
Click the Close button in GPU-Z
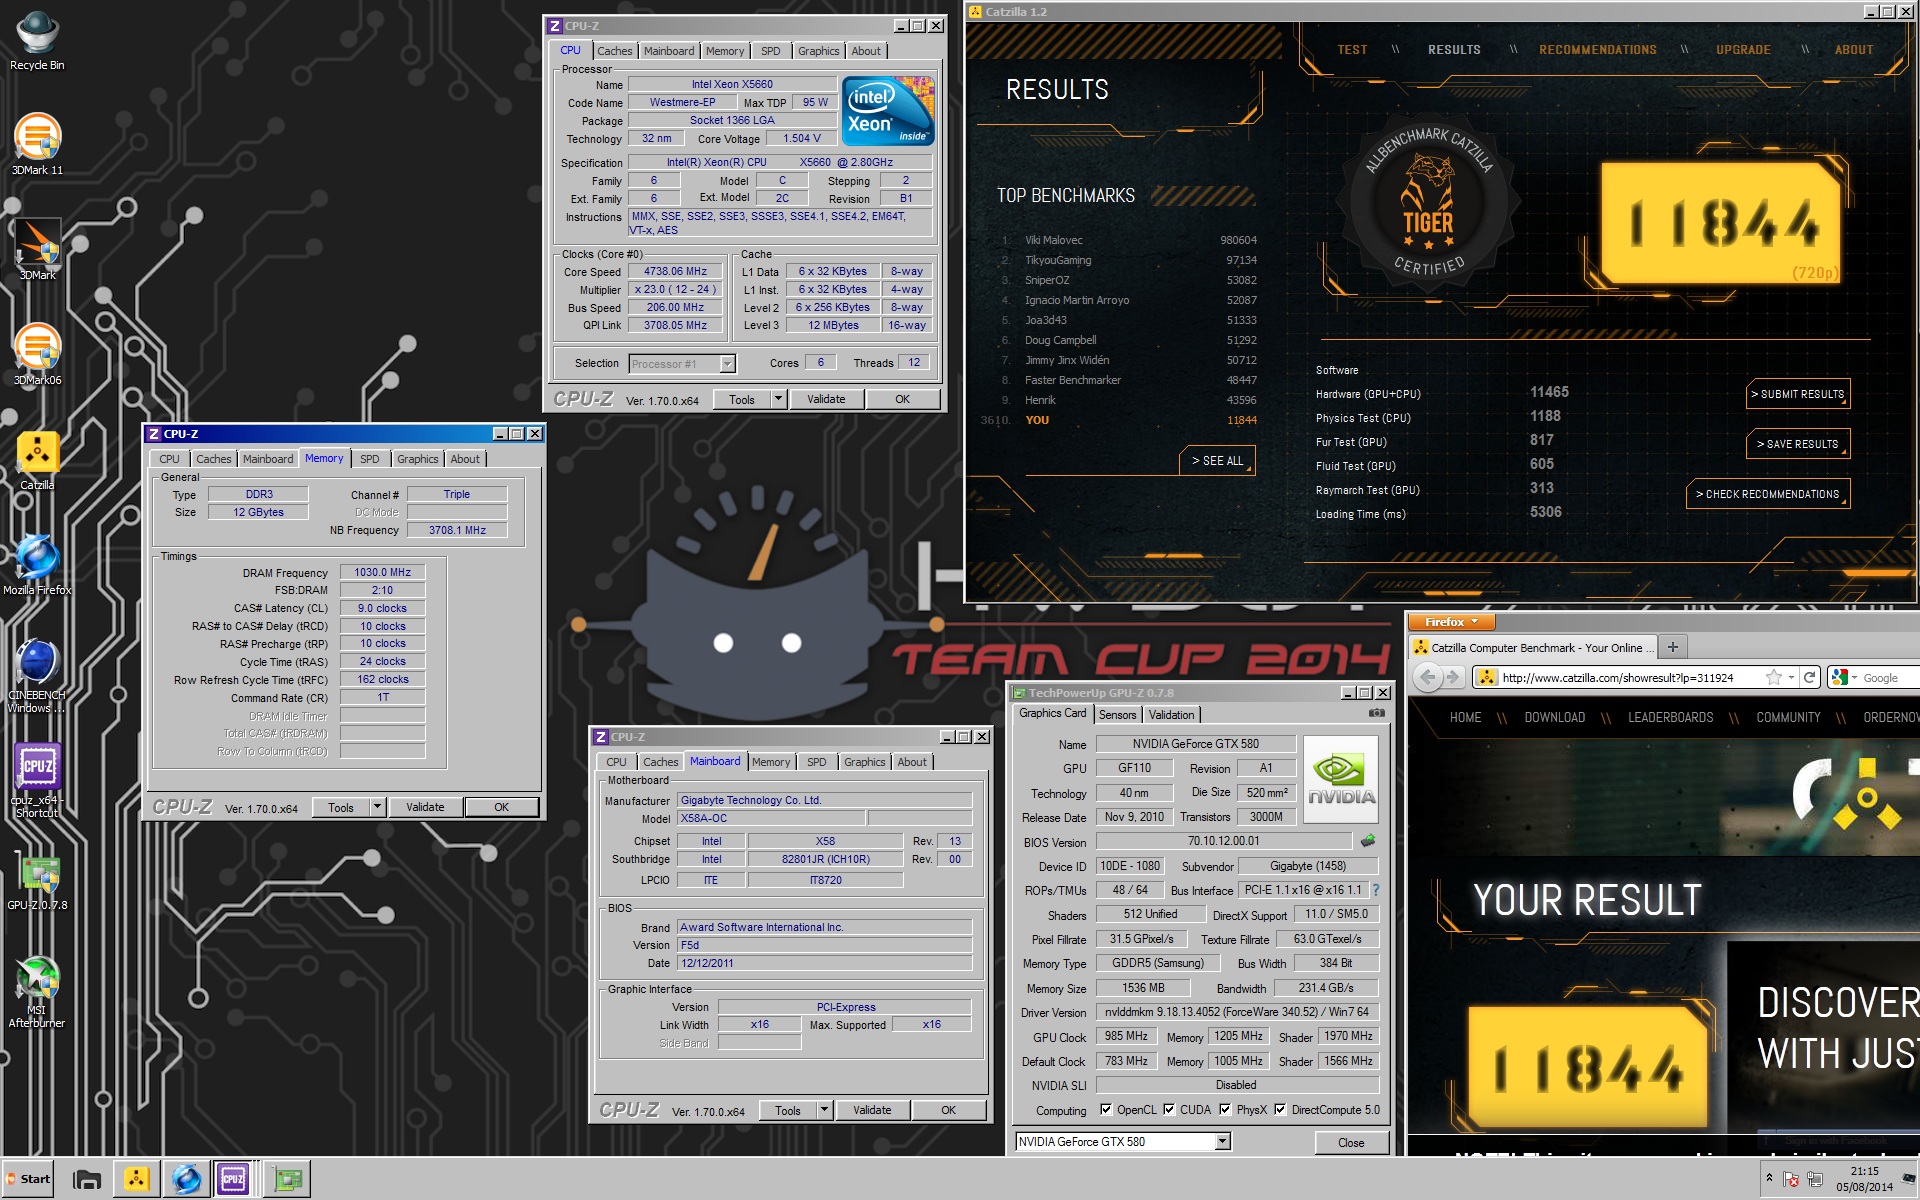tap(1351, 1143)
